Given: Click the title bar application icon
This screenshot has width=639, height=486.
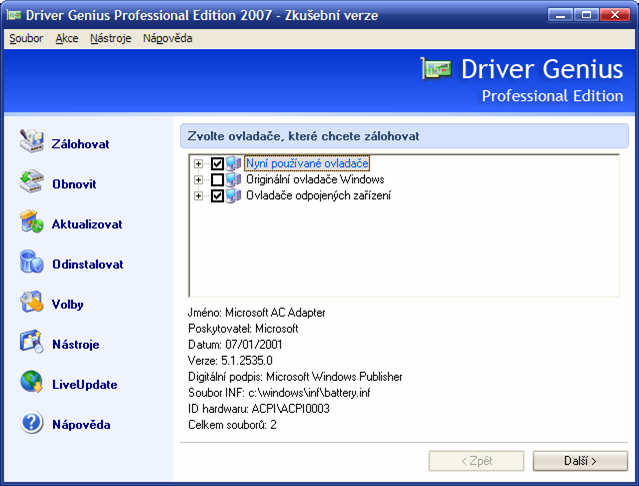Looking at the screenshot, I should (x=14, y=15).
